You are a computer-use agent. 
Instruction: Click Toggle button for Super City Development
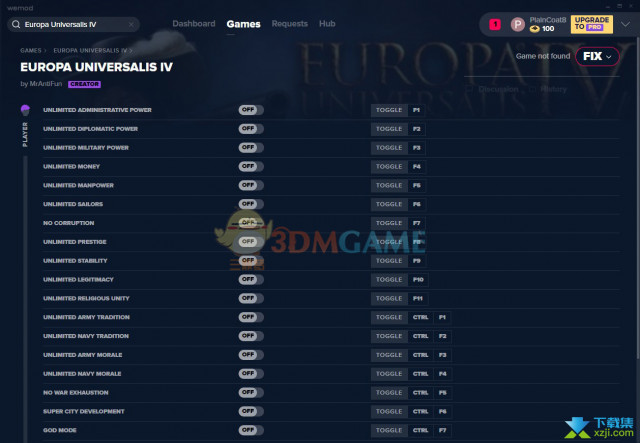(389, 412)
